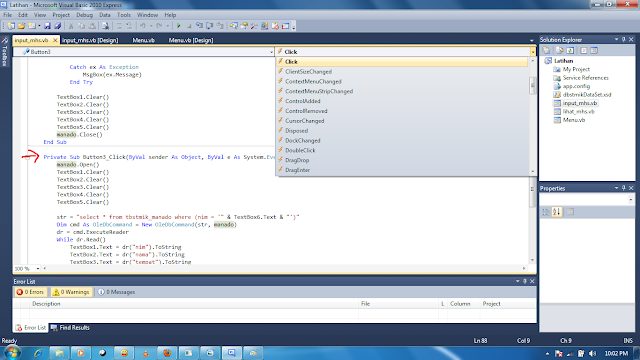Click the Refresh icon in Solution Explorer
Screen dimensions: 640x360
(x=570, y=51)
